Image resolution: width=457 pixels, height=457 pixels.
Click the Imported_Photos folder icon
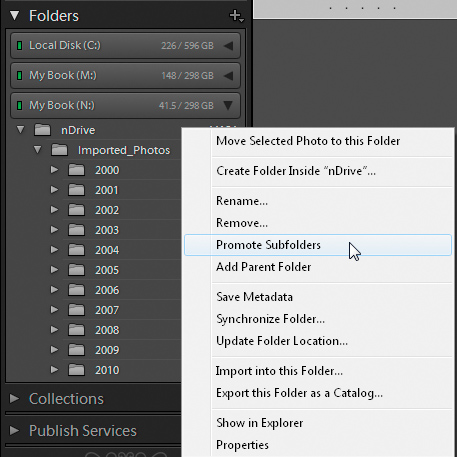pyautogui.click(x=60, y=150)
